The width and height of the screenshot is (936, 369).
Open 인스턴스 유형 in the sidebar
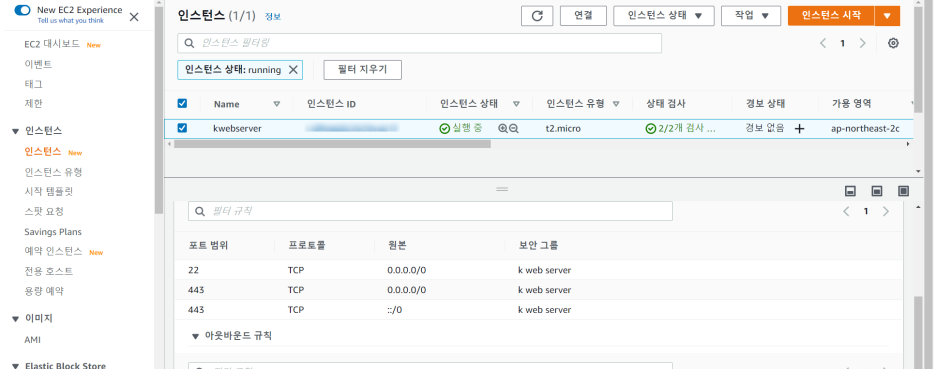pyautogui.click(x=53, y=172)
